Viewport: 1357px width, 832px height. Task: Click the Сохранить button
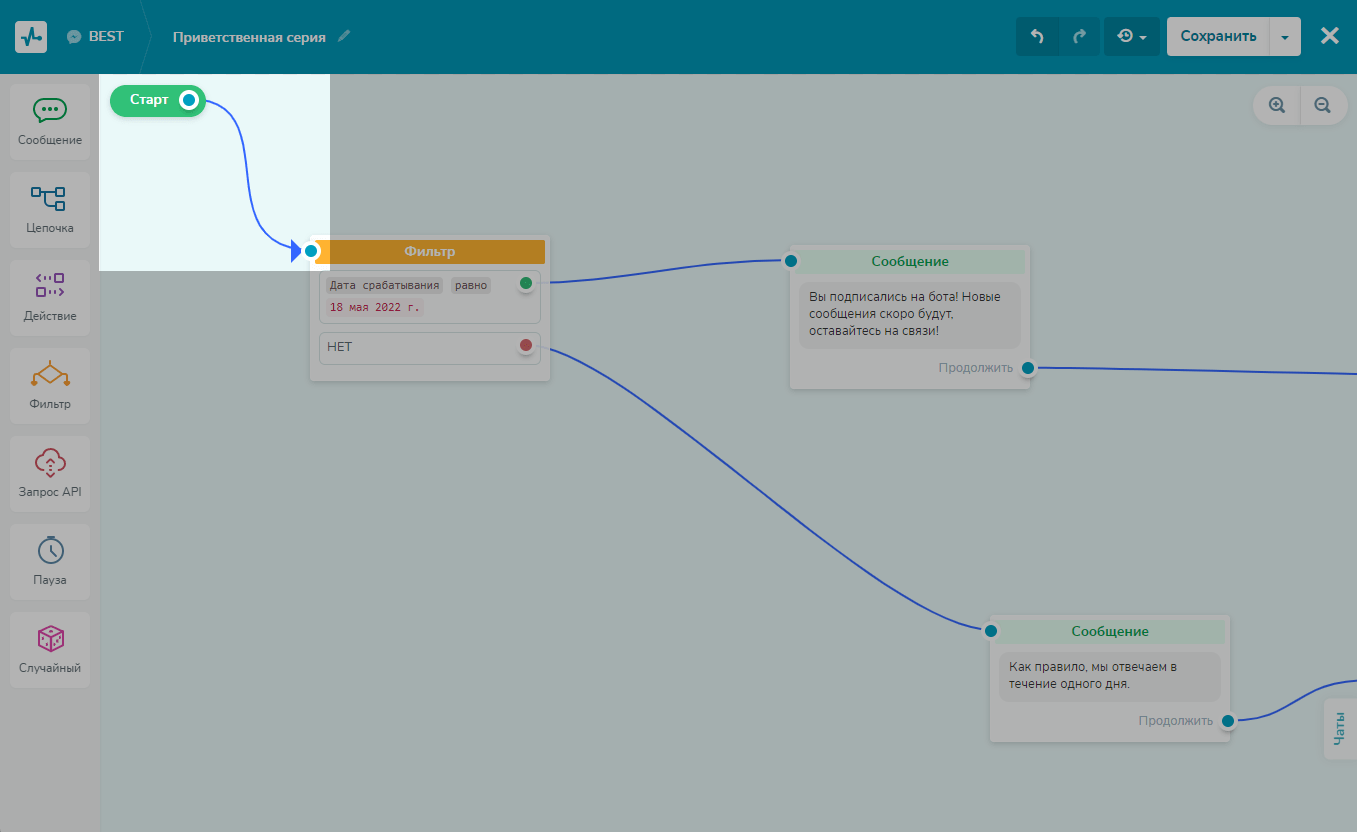1218,37
